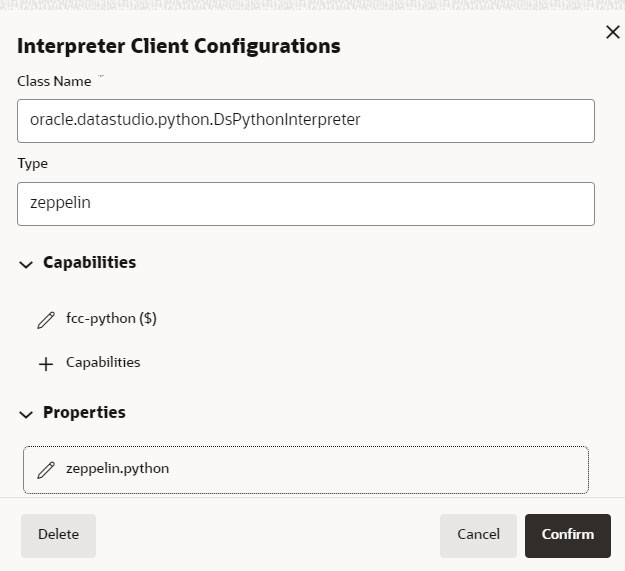Open the fcc-python ($) capability entry
This screenshot has width=625, height=571.
click(111, 319)
